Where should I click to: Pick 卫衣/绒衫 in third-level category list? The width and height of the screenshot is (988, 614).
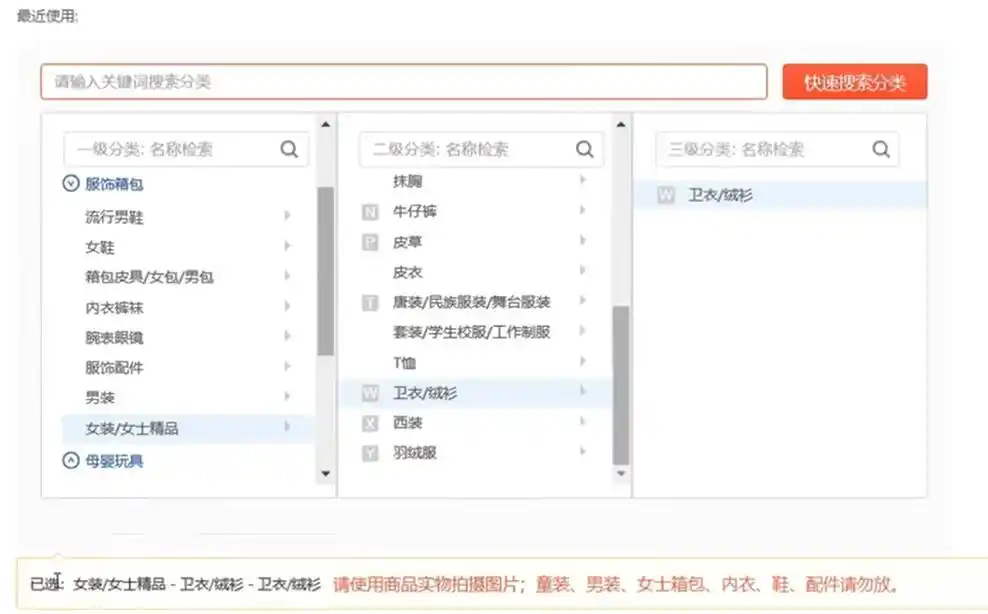[x=720, y=196]
